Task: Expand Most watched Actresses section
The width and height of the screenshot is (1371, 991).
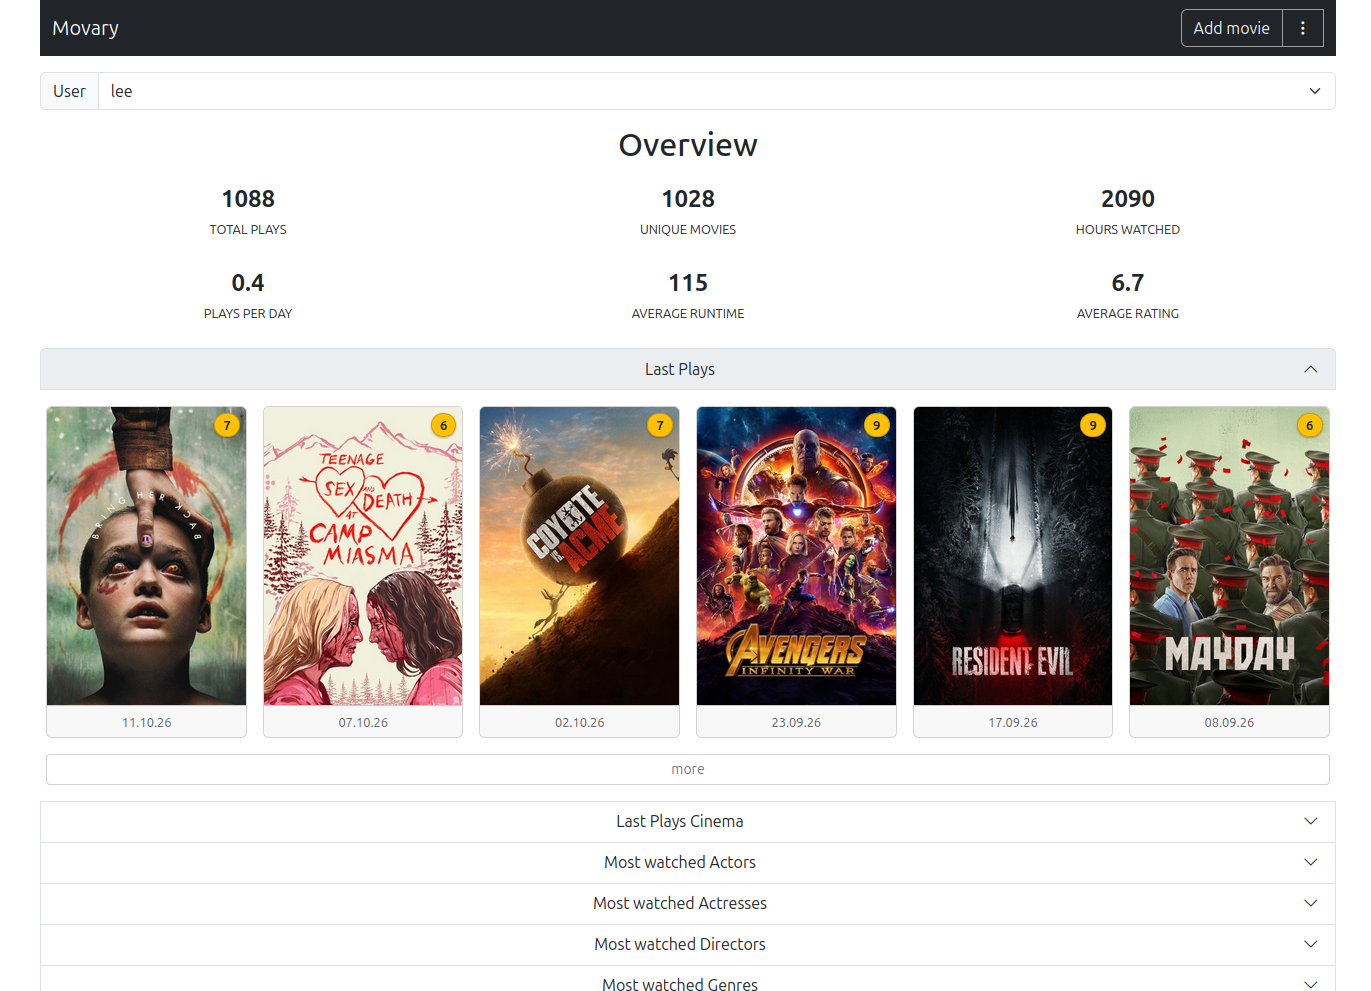Action: (688, 903)
